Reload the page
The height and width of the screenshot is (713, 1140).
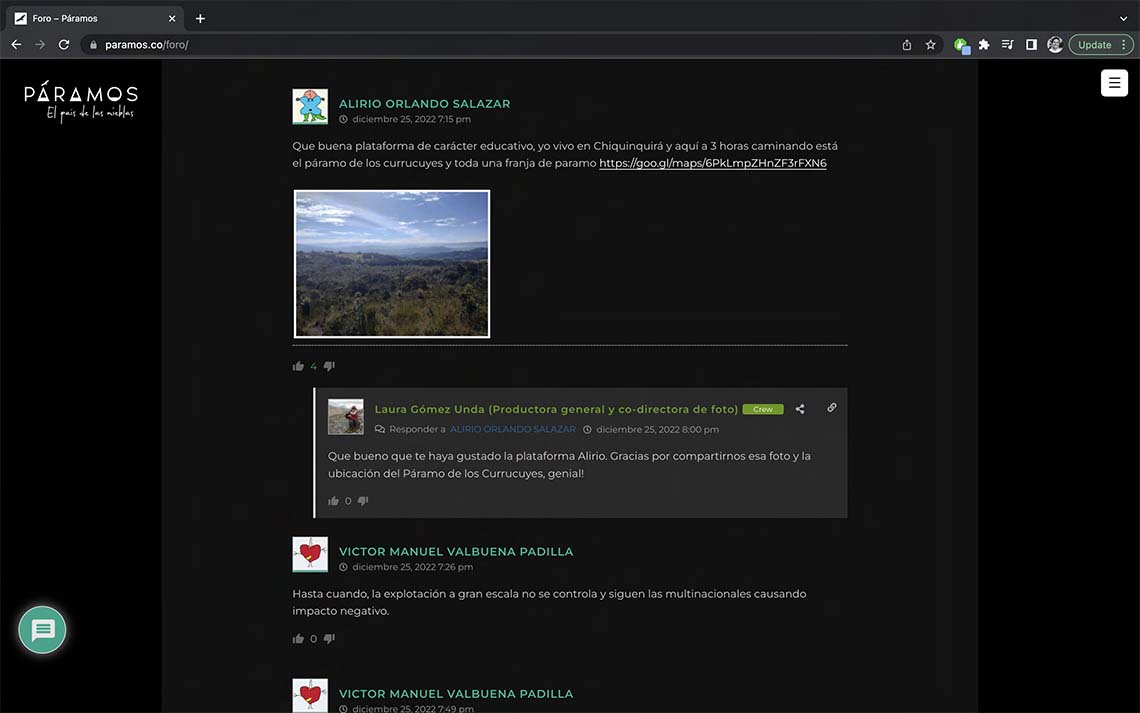tap(64, 45)
